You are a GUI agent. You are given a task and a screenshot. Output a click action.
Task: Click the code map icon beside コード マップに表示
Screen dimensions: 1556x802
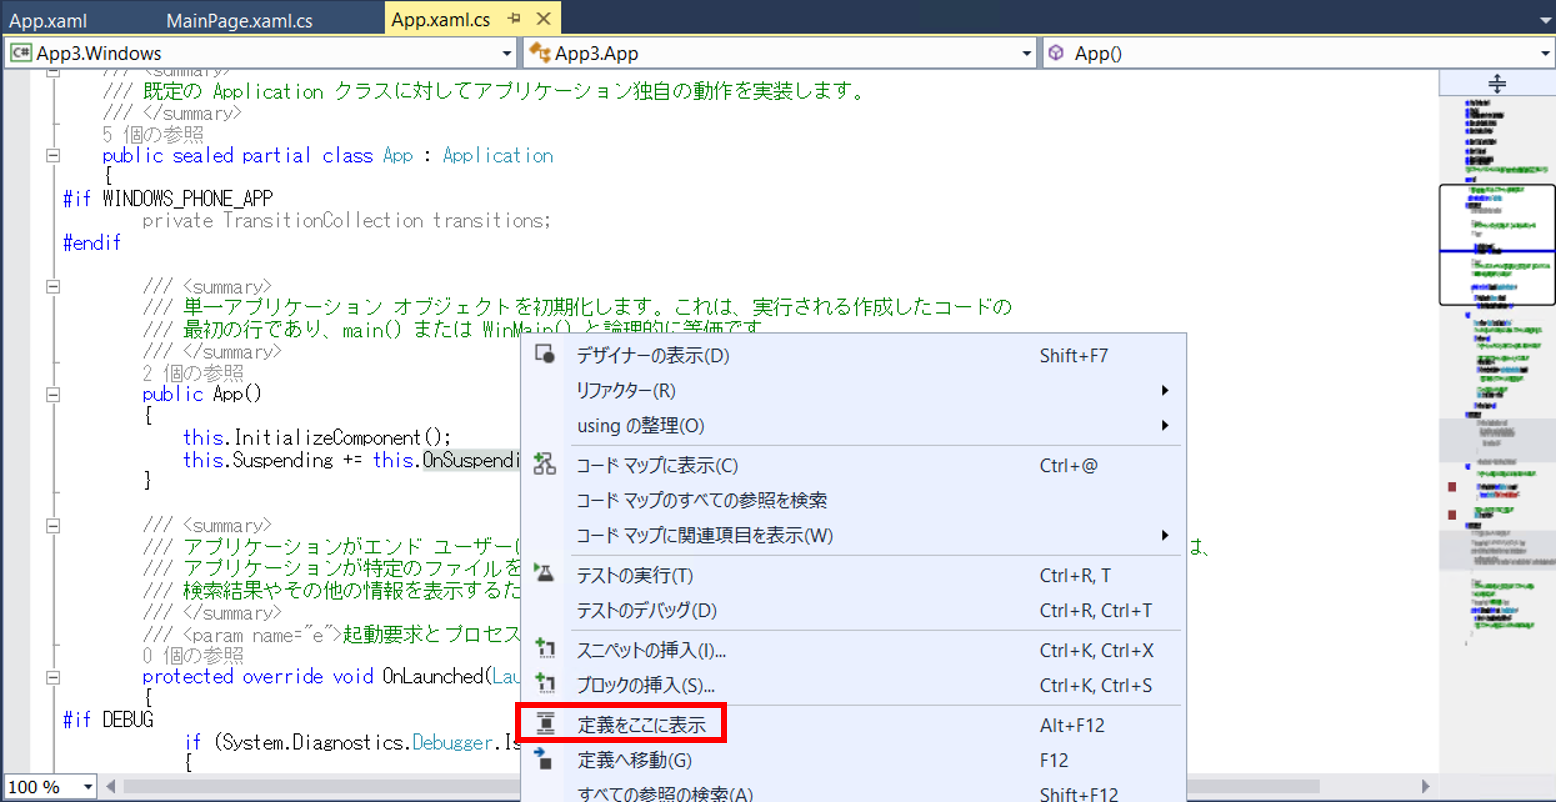pyautogui.click(x=545, y=464)
